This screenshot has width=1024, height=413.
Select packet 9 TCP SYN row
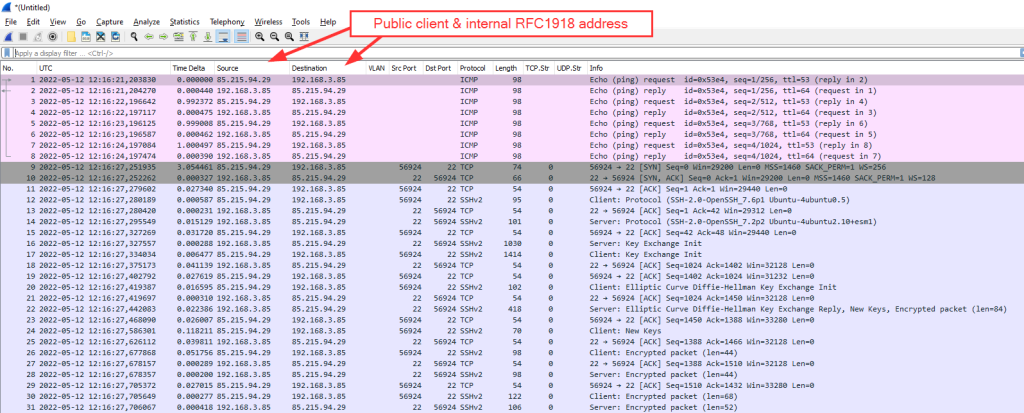(512, 167)
